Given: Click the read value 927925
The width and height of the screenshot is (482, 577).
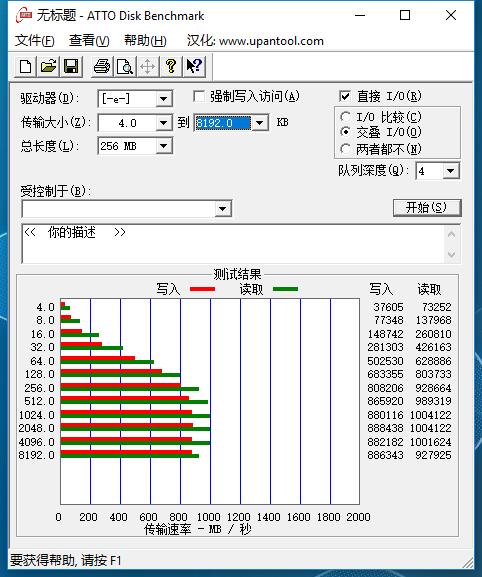Looking at the screenshot, I should [433, 455].
